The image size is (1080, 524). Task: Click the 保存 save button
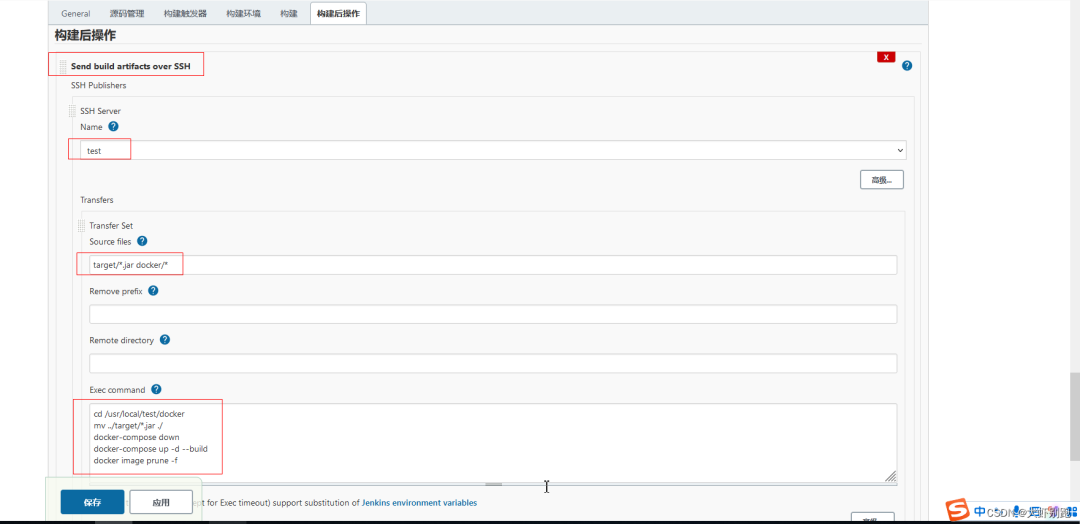(92, 502)
